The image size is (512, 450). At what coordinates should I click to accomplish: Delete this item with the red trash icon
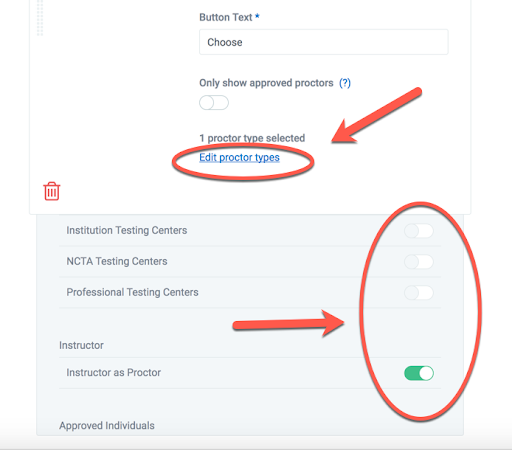[52, 191]
